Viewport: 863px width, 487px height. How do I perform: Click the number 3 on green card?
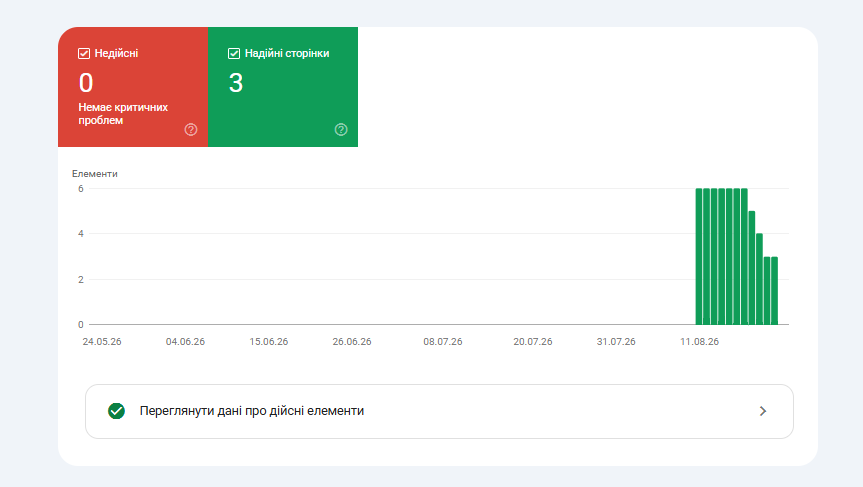click(236, 83)
